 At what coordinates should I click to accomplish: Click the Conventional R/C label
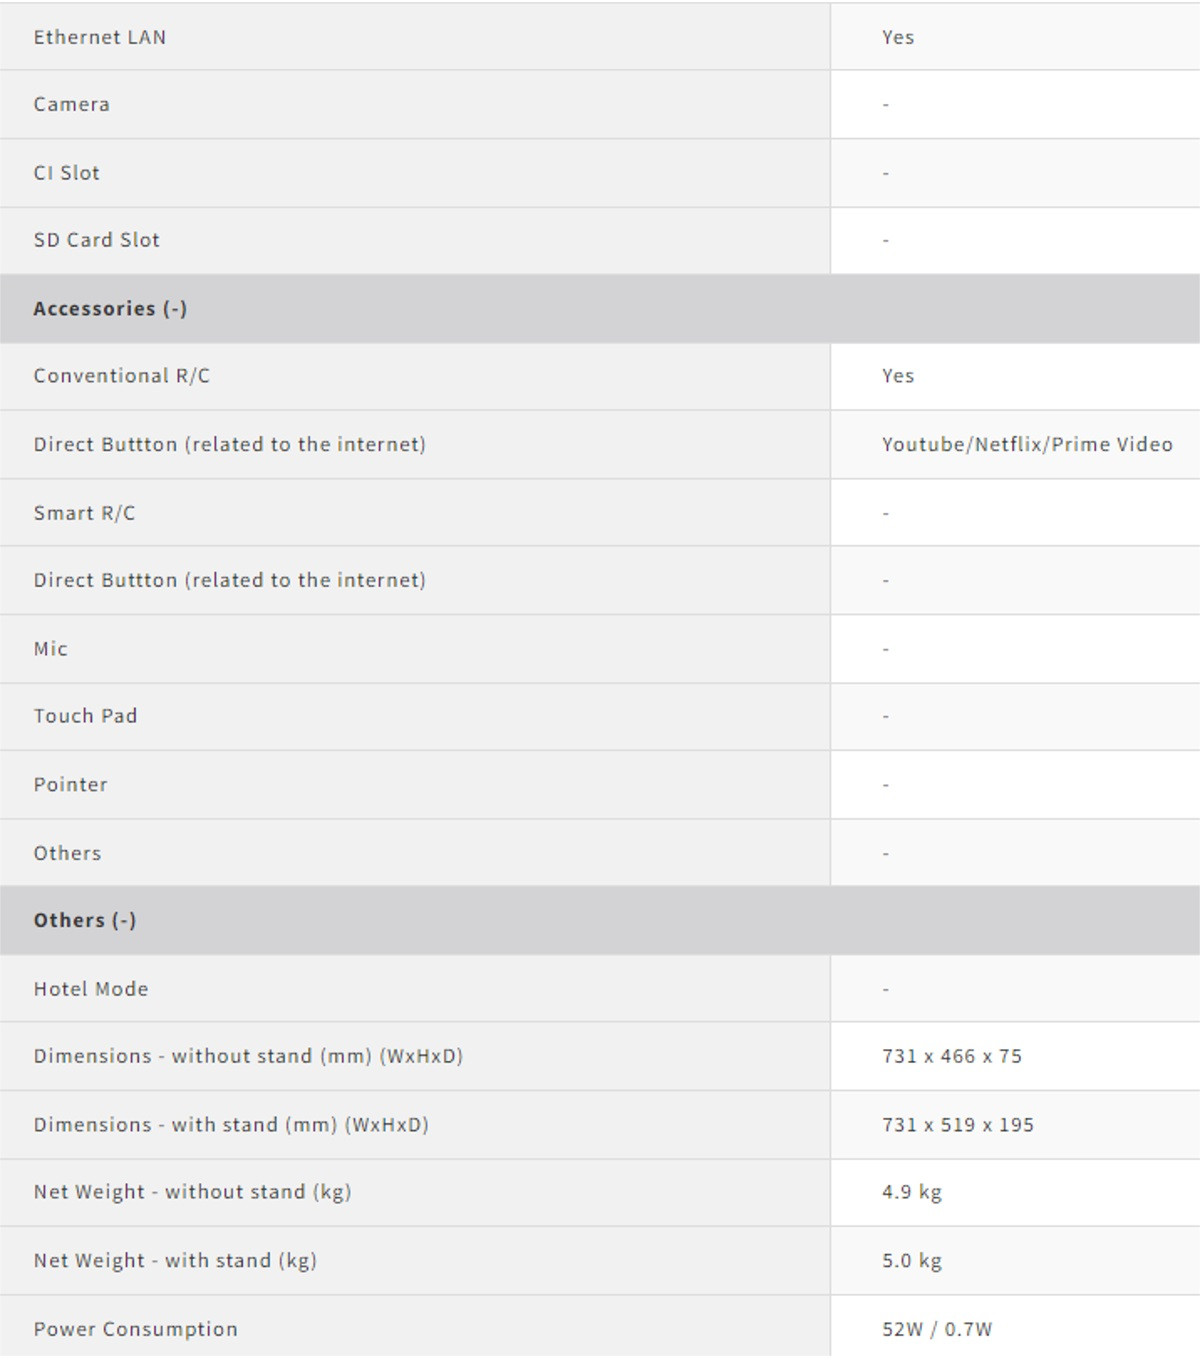pyautogui.click(x=122, y=376)
